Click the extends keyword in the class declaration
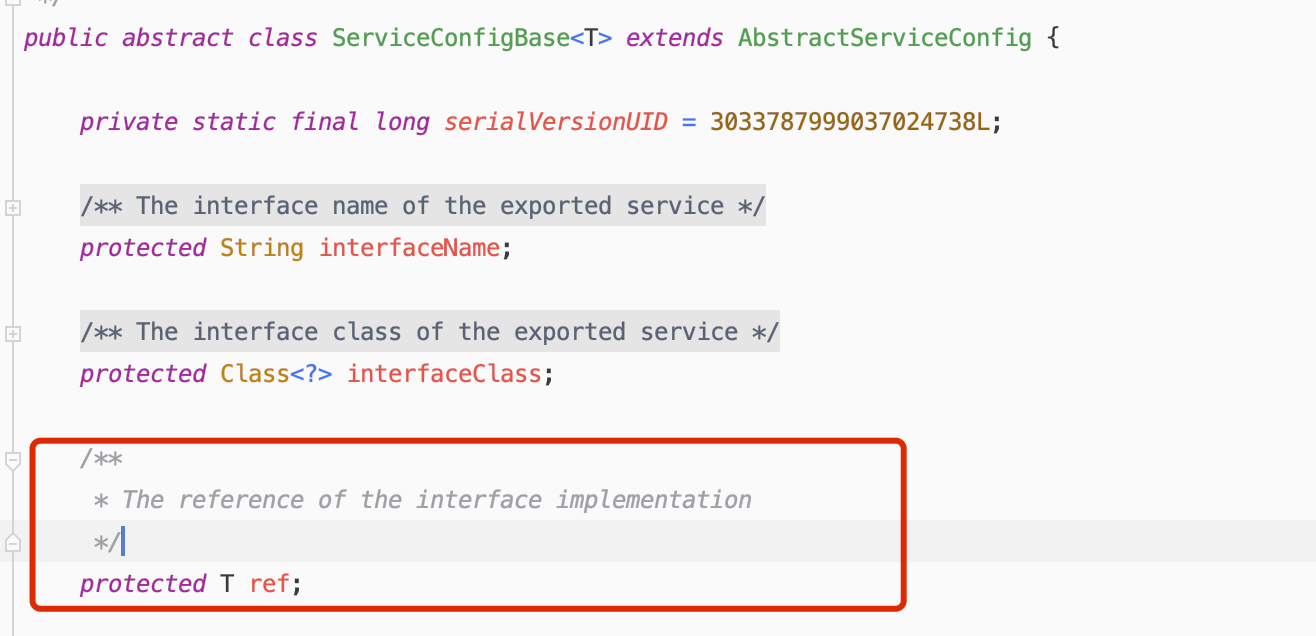1316x636 pixels. coord(674,39)
